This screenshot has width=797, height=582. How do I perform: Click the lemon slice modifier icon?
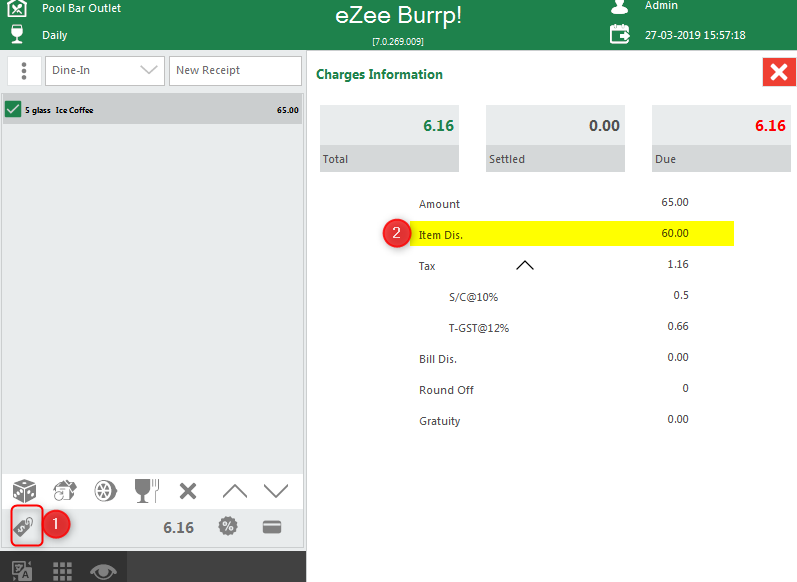[x=106, y=491]
